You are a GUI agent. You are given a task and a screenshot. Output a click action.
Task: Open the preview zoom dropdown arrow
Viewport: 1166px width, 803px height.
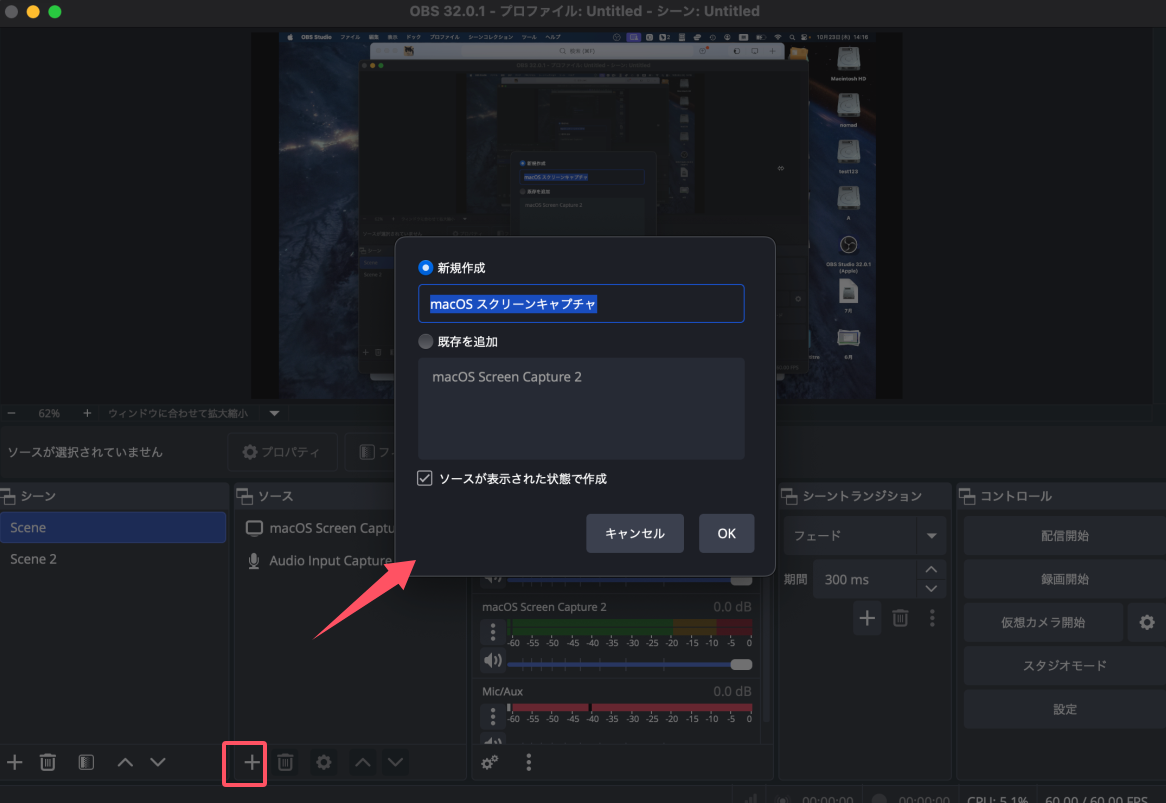click(274, 412)
